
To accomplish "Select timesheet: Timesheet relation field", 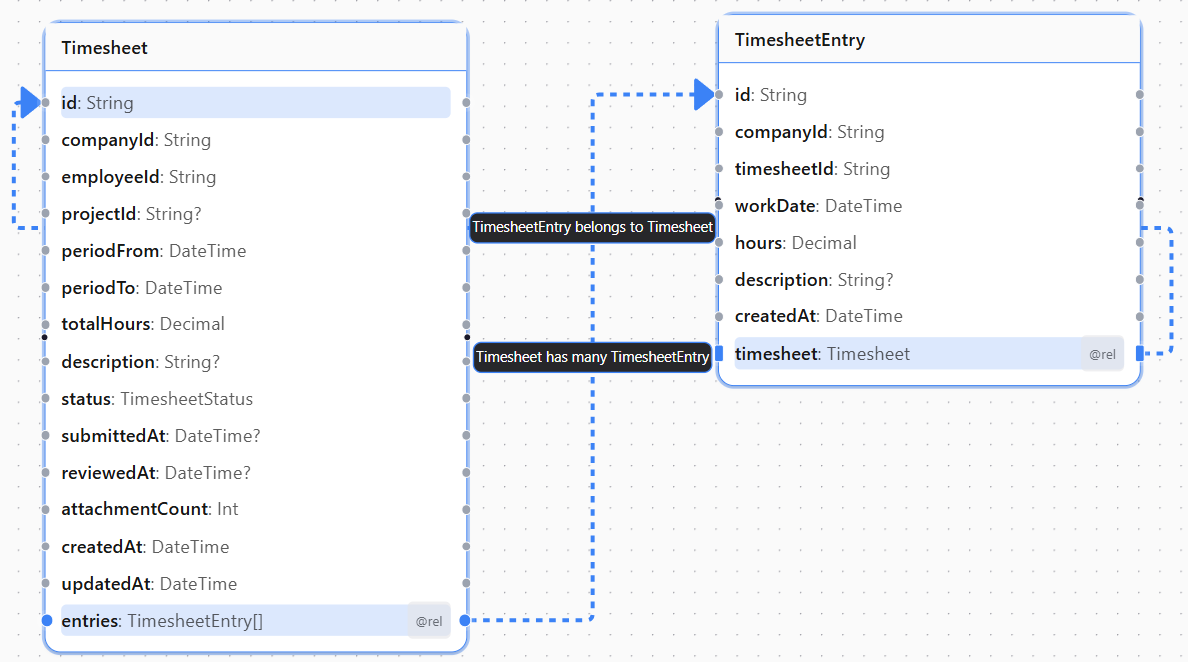I will [x=929, y=354].
